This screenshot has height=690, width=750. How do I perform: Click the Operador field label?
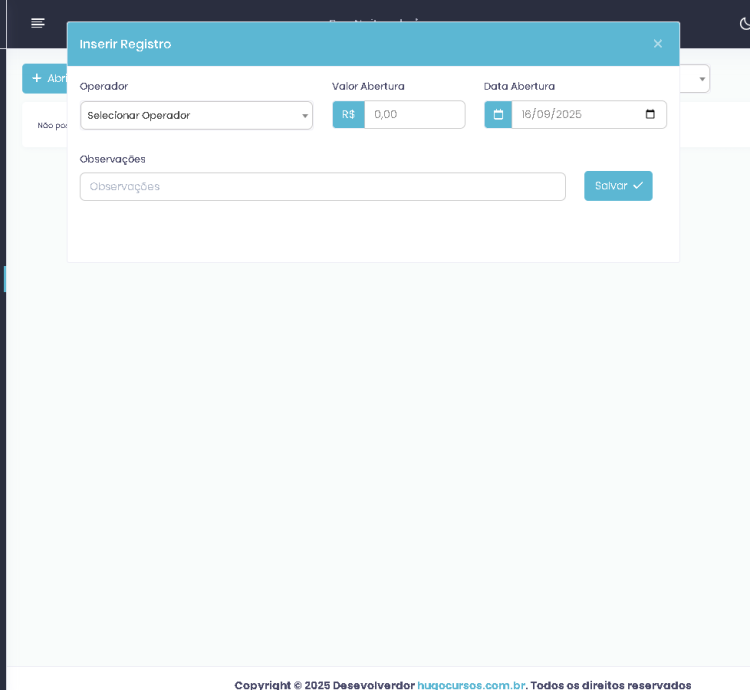(x=104, y=86)
